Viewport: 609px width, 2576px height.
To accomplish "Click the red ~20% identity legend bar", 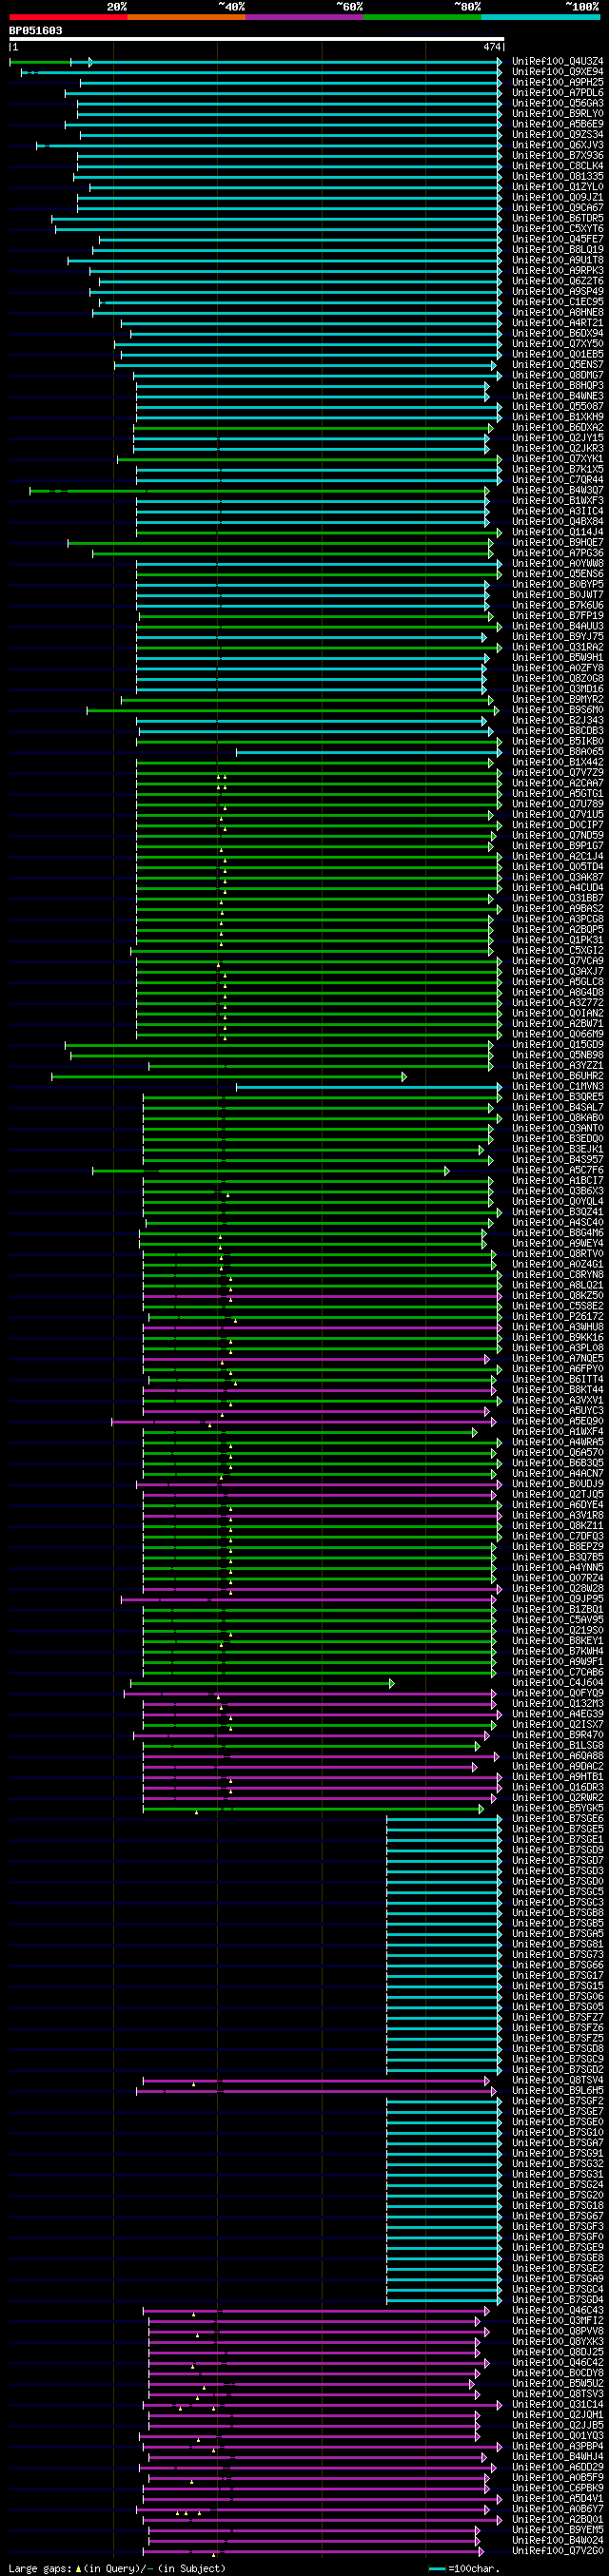I will point(68,17).
